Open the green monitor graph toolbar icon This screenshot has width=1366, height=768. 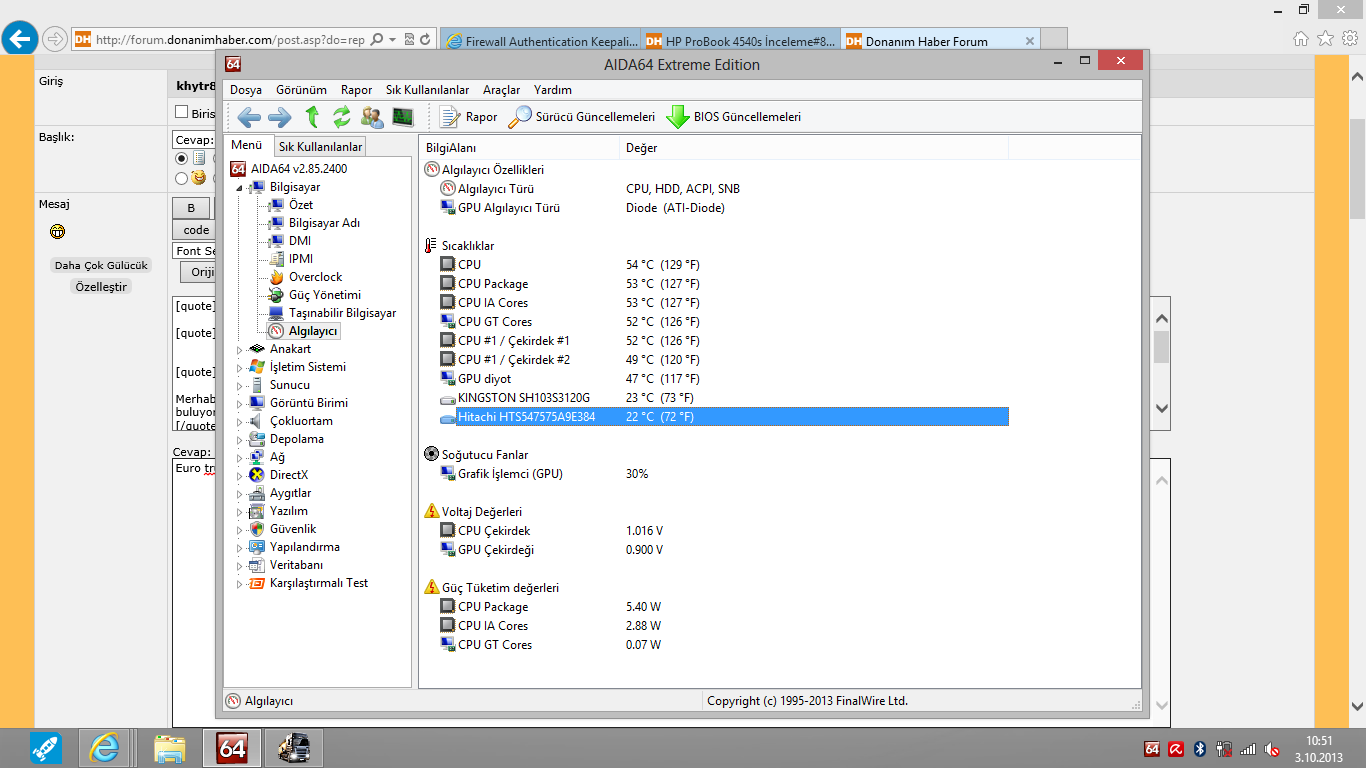403,117
